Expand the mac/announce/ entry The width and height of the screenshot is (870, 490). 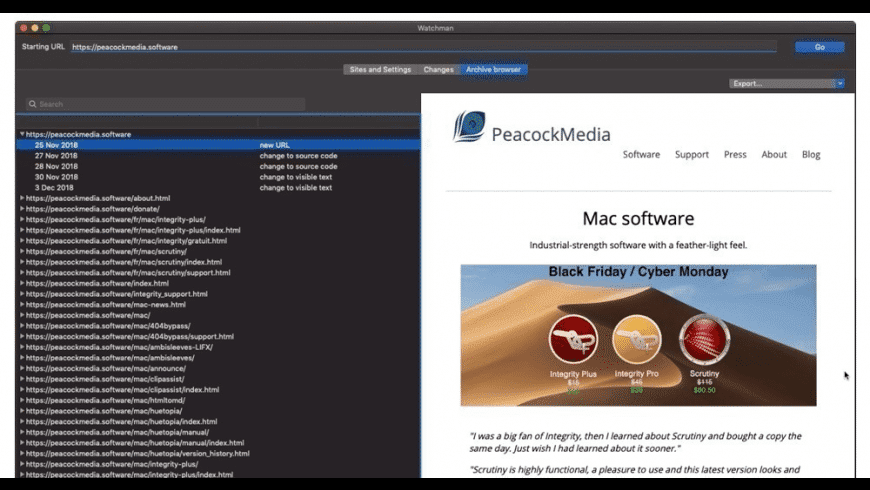tap(22, 368)
